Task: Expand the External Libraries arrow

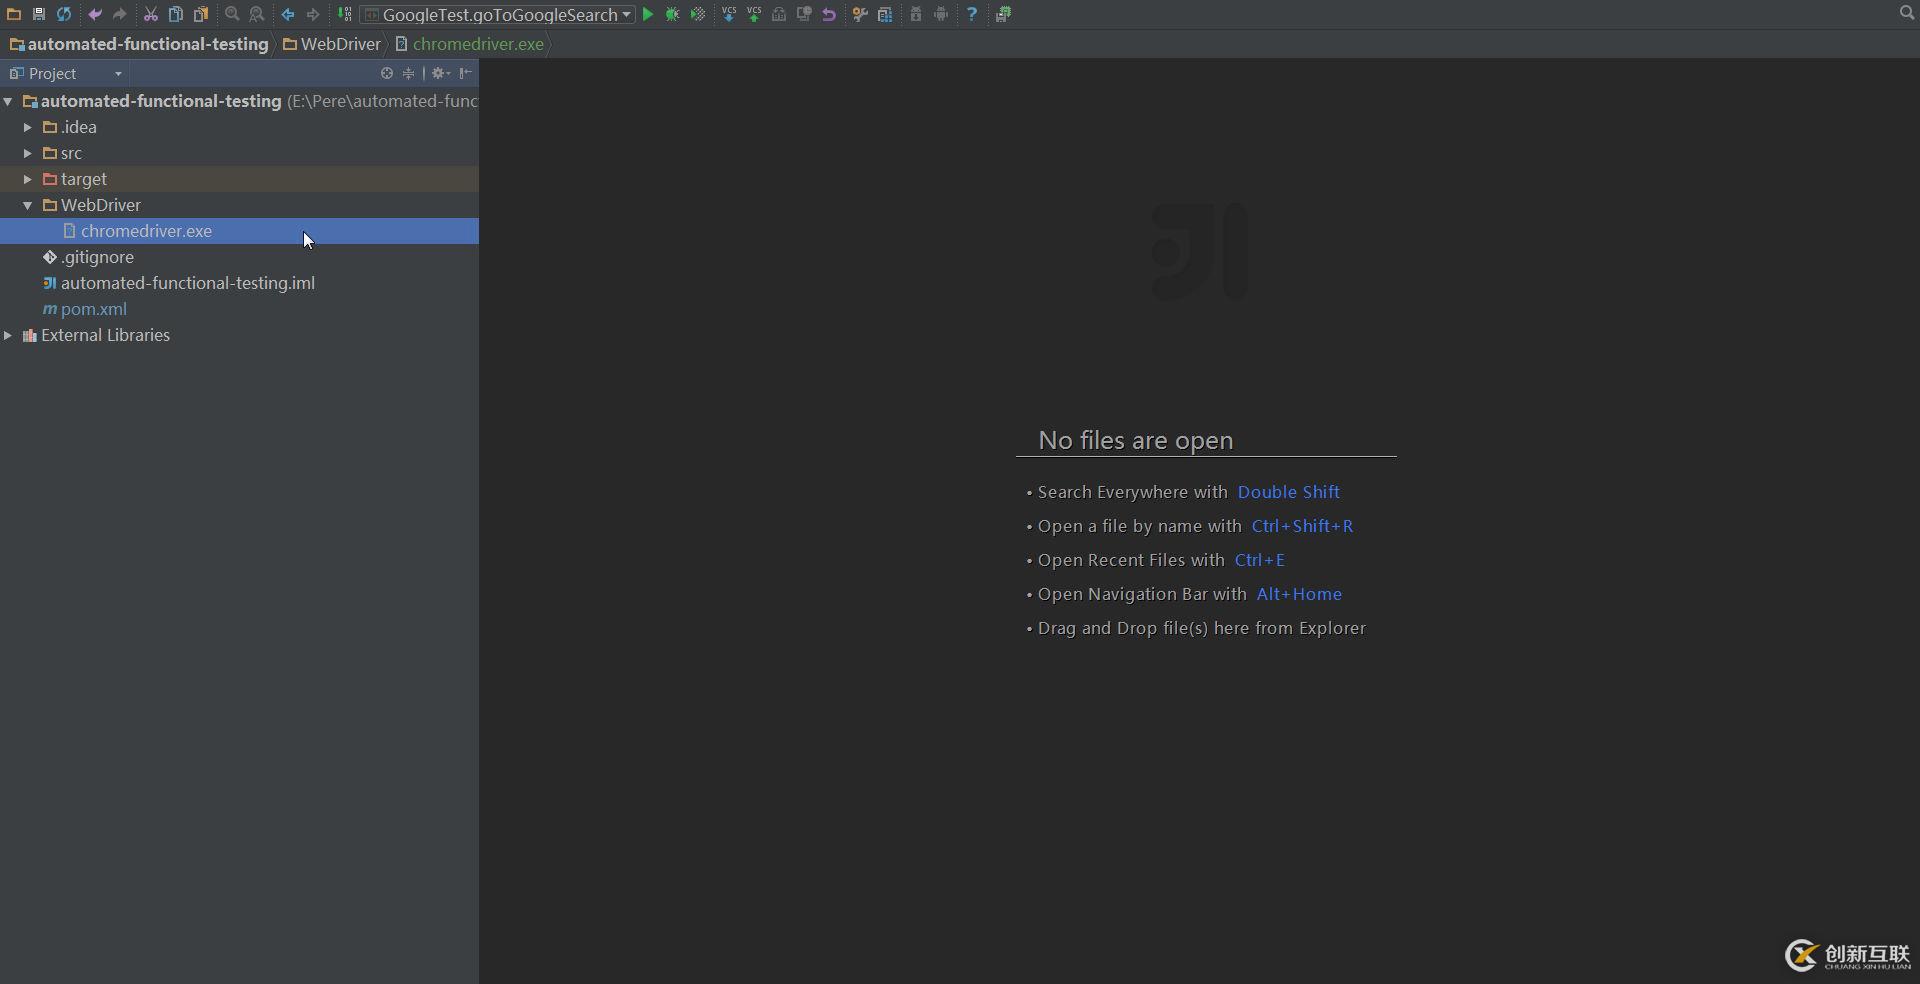Action: [x=8, y=335]
